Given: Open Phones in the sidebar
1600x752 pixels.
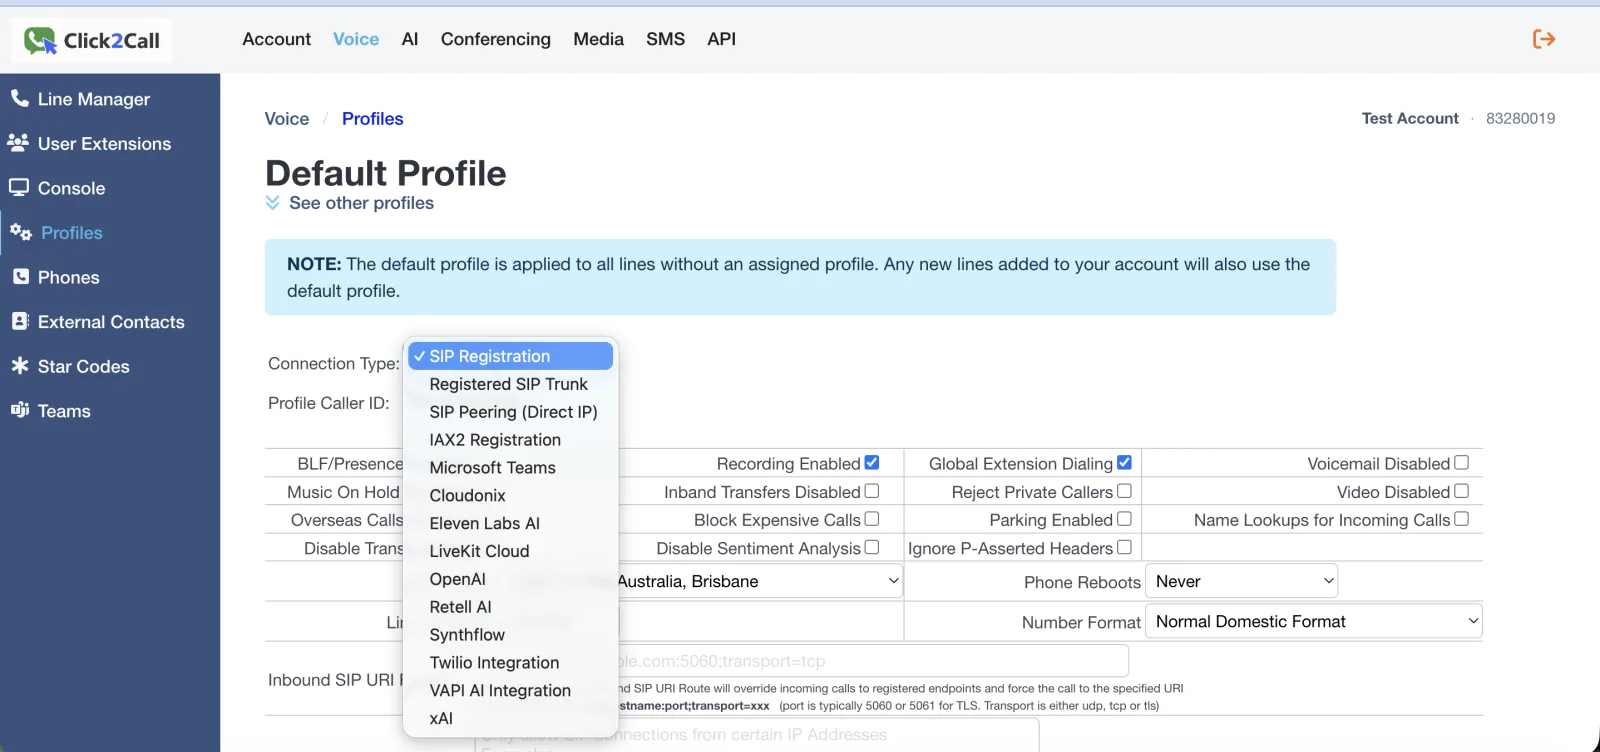Looking at the screenshot, I should click(69, 277).
